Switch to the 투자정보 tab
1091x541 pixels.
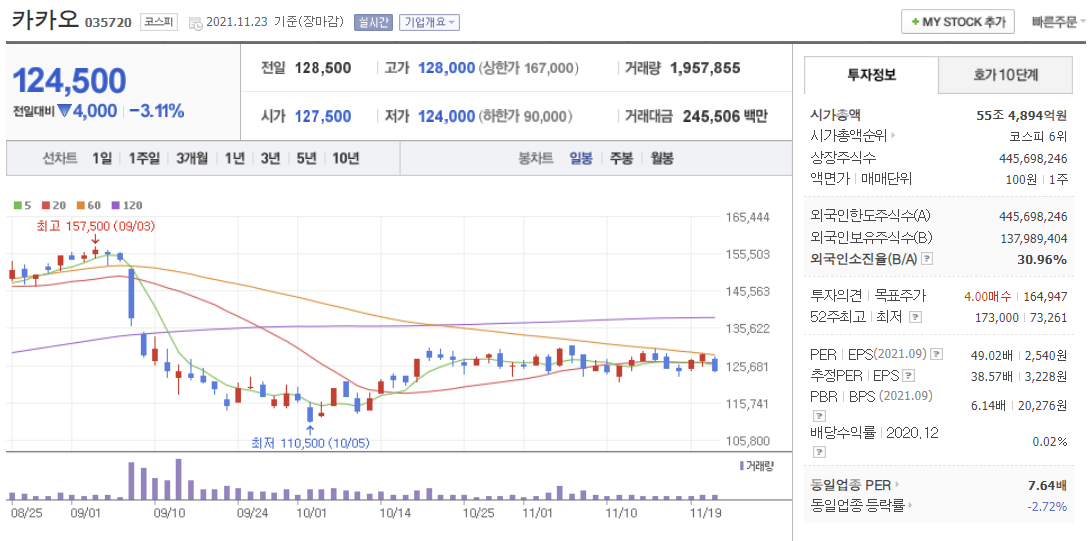pyautogui.click(x=871, y=75)
